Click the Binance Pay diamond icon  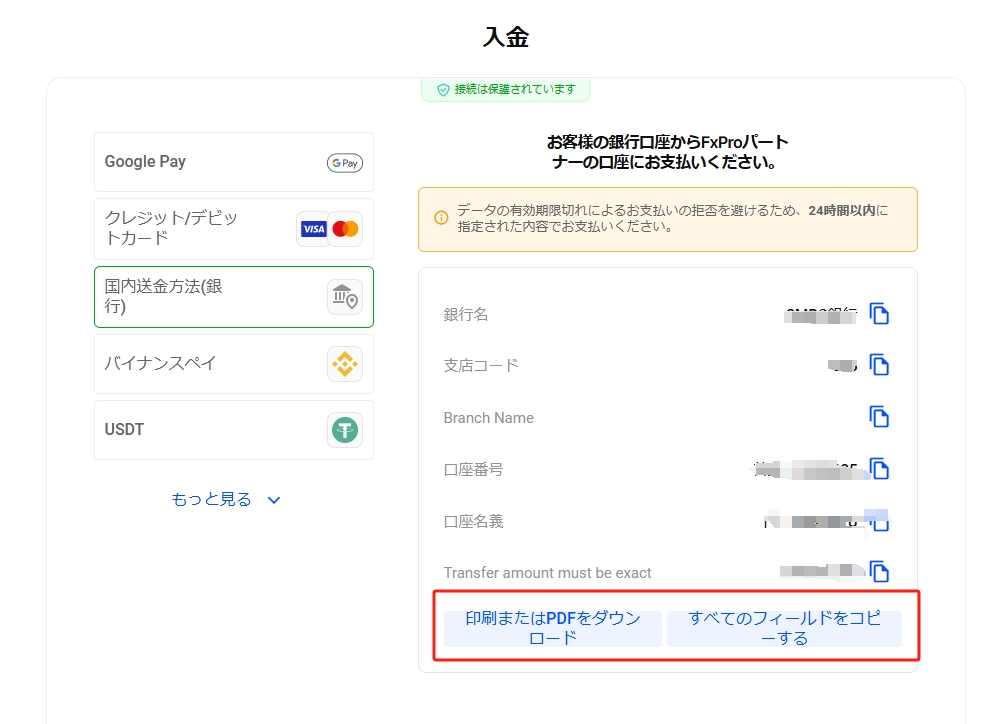[x=344, y=364]
